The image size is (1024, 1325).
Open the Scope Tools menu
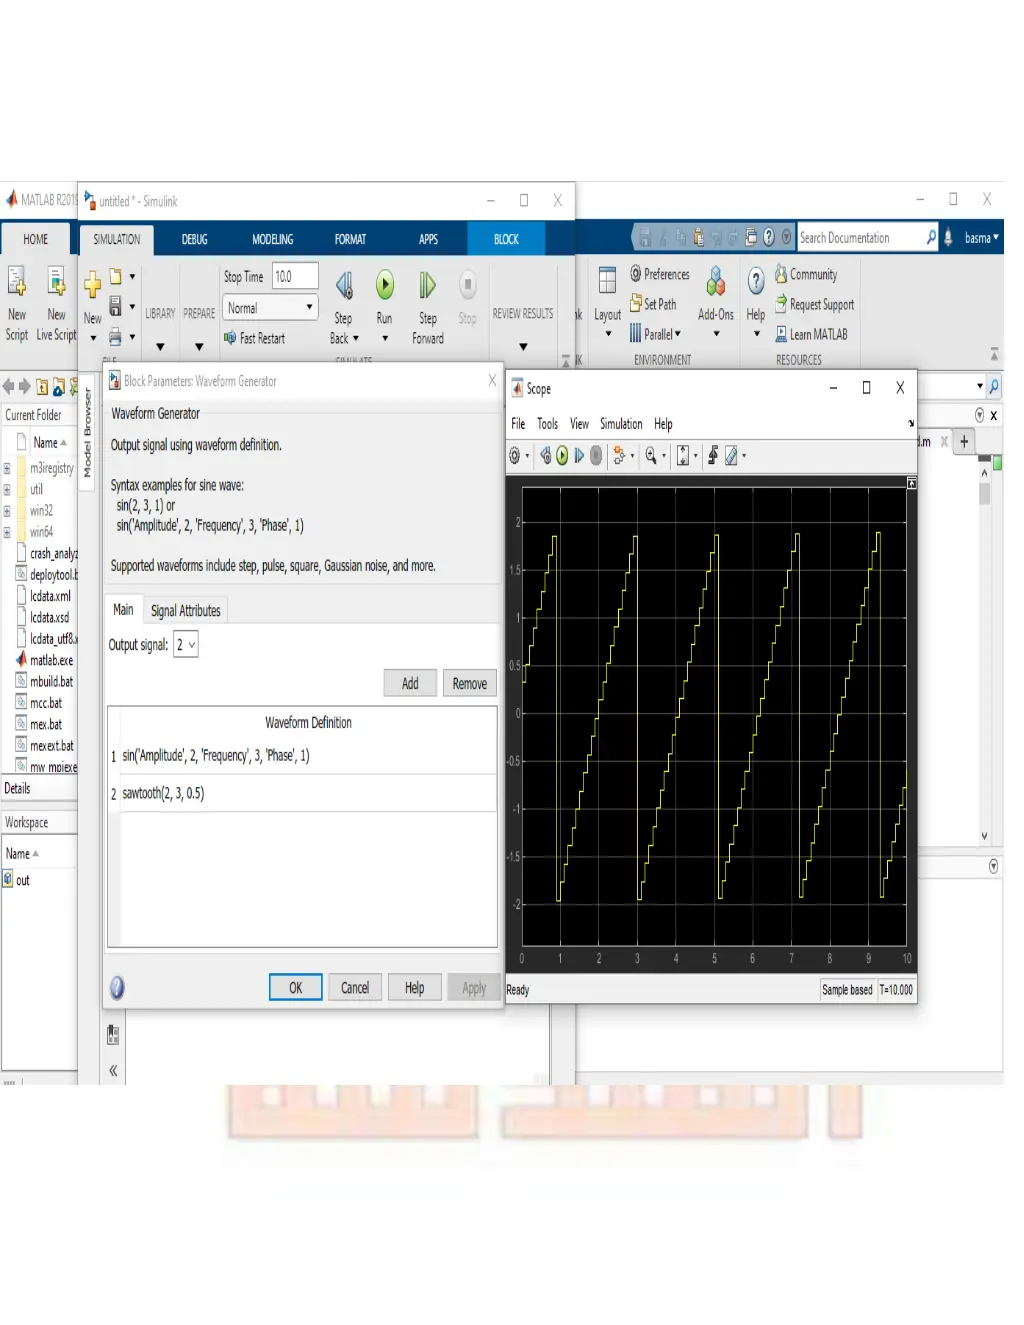tap(547, 424)
